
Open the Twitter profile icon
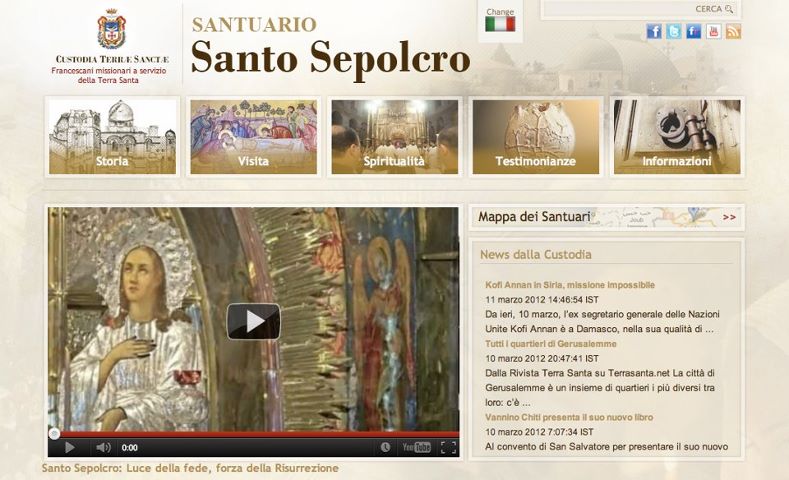coord(674,31)
